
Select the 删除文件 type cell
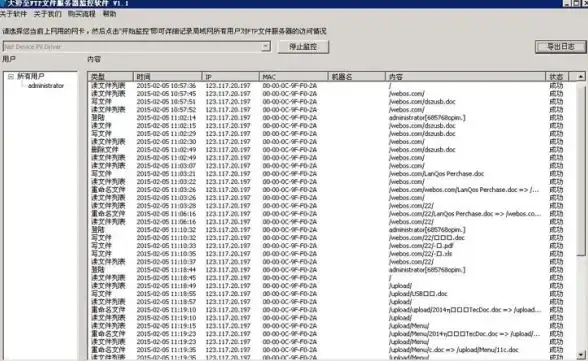point(105,150)
